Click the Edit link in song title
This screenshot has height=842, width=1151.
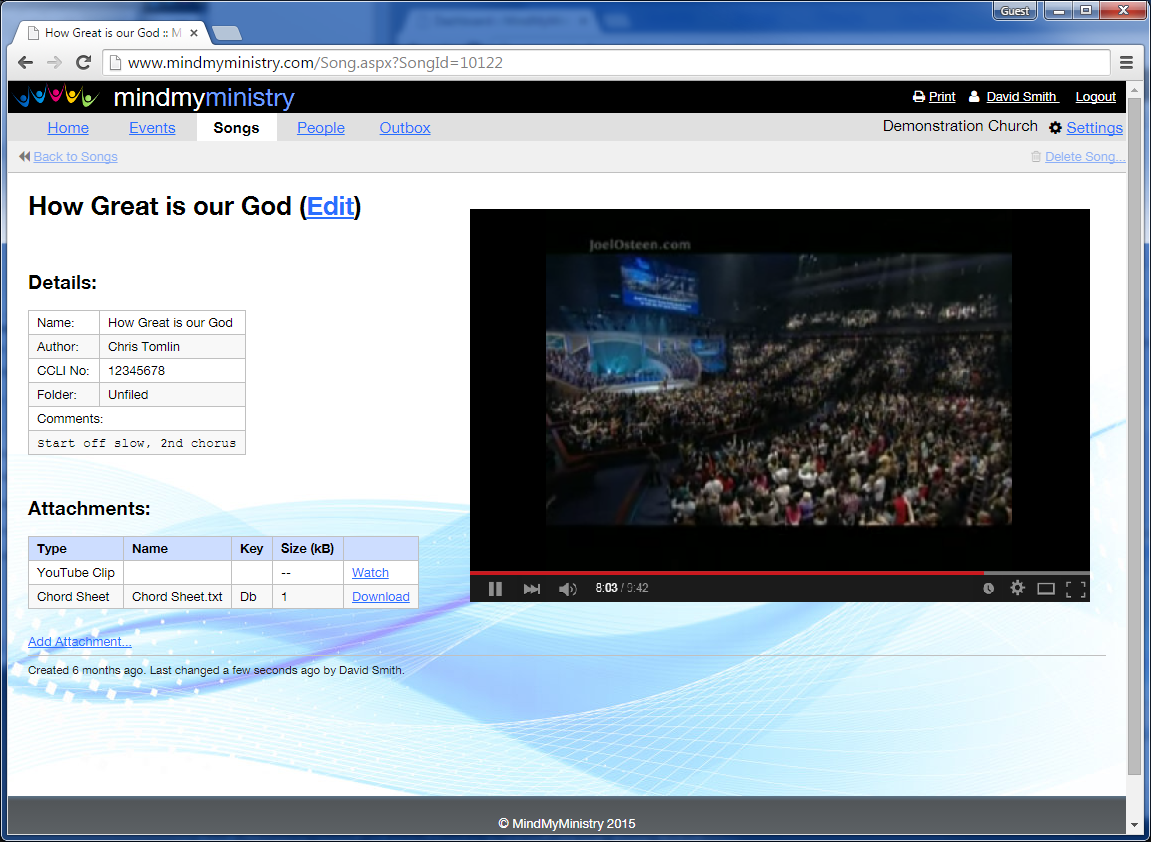[x=330, y=206]
